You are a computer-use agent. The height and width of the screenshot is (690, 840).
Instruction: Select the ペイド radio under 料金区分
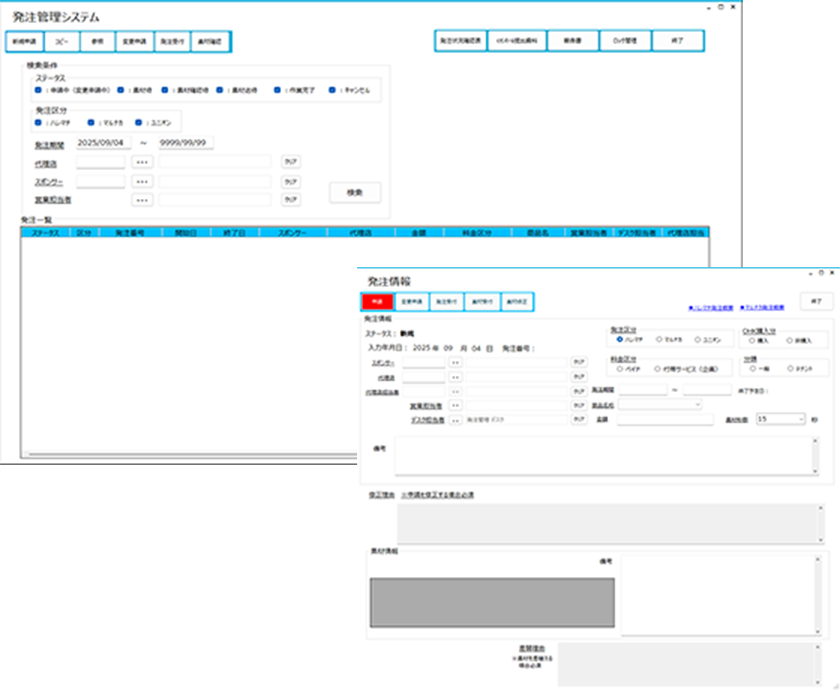click(618, 369)
